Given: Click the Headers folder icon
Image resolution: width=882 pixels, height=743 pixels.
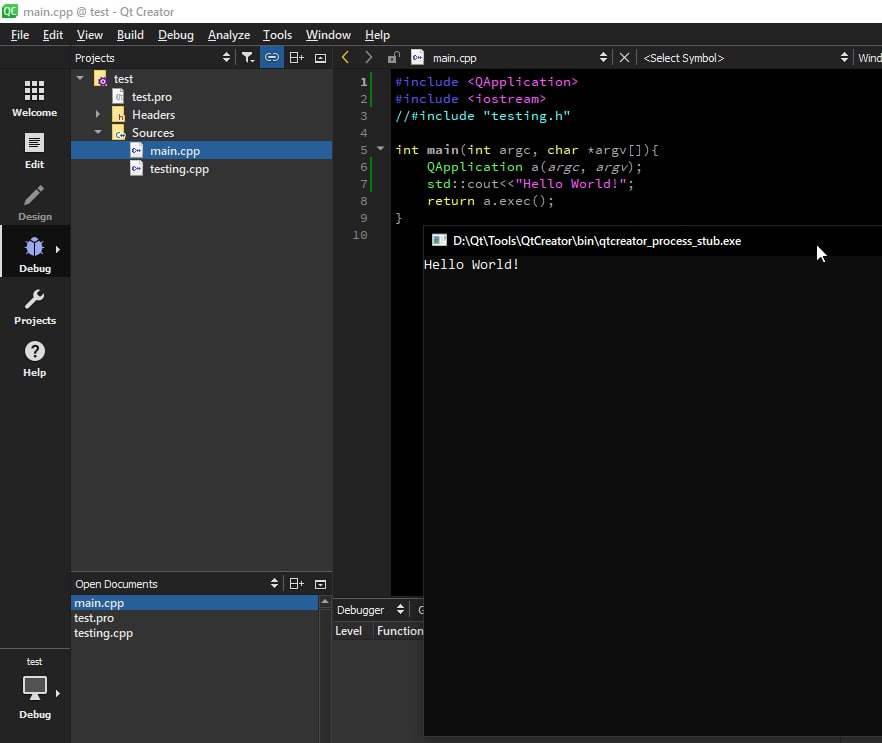Looking at the screenshot, I should (x=119, y=115).
